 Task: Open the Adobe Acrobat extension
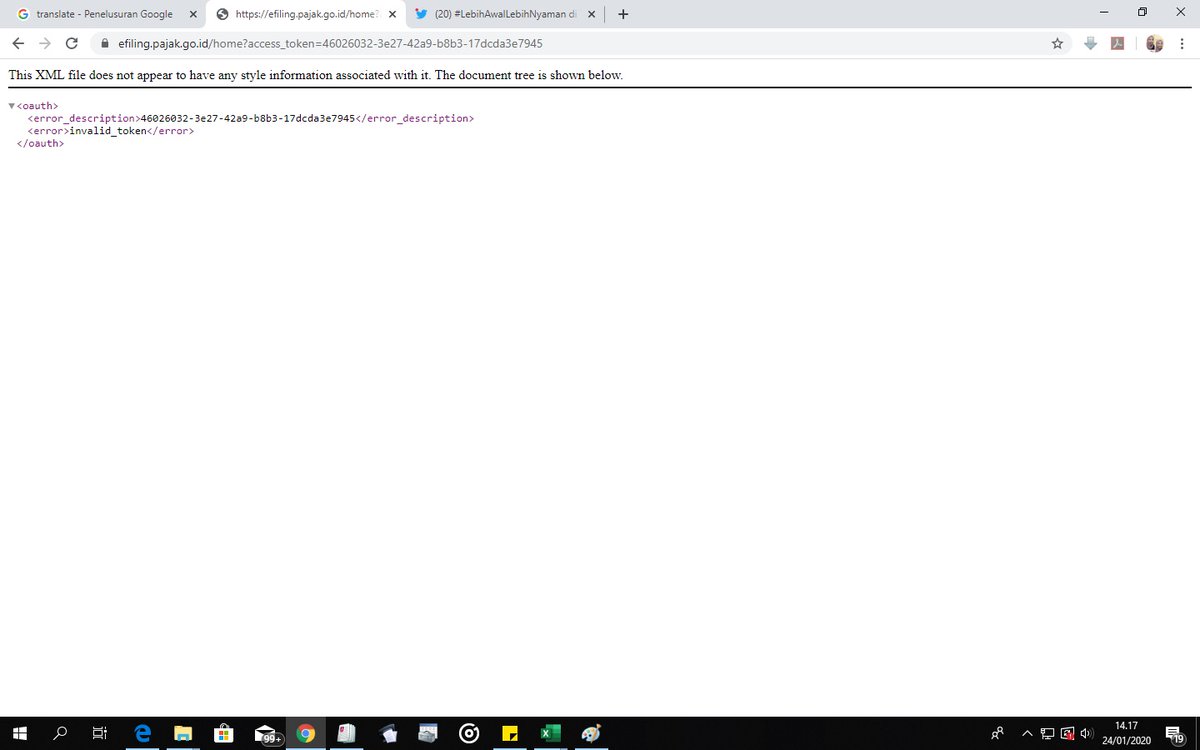(1118, 43)
